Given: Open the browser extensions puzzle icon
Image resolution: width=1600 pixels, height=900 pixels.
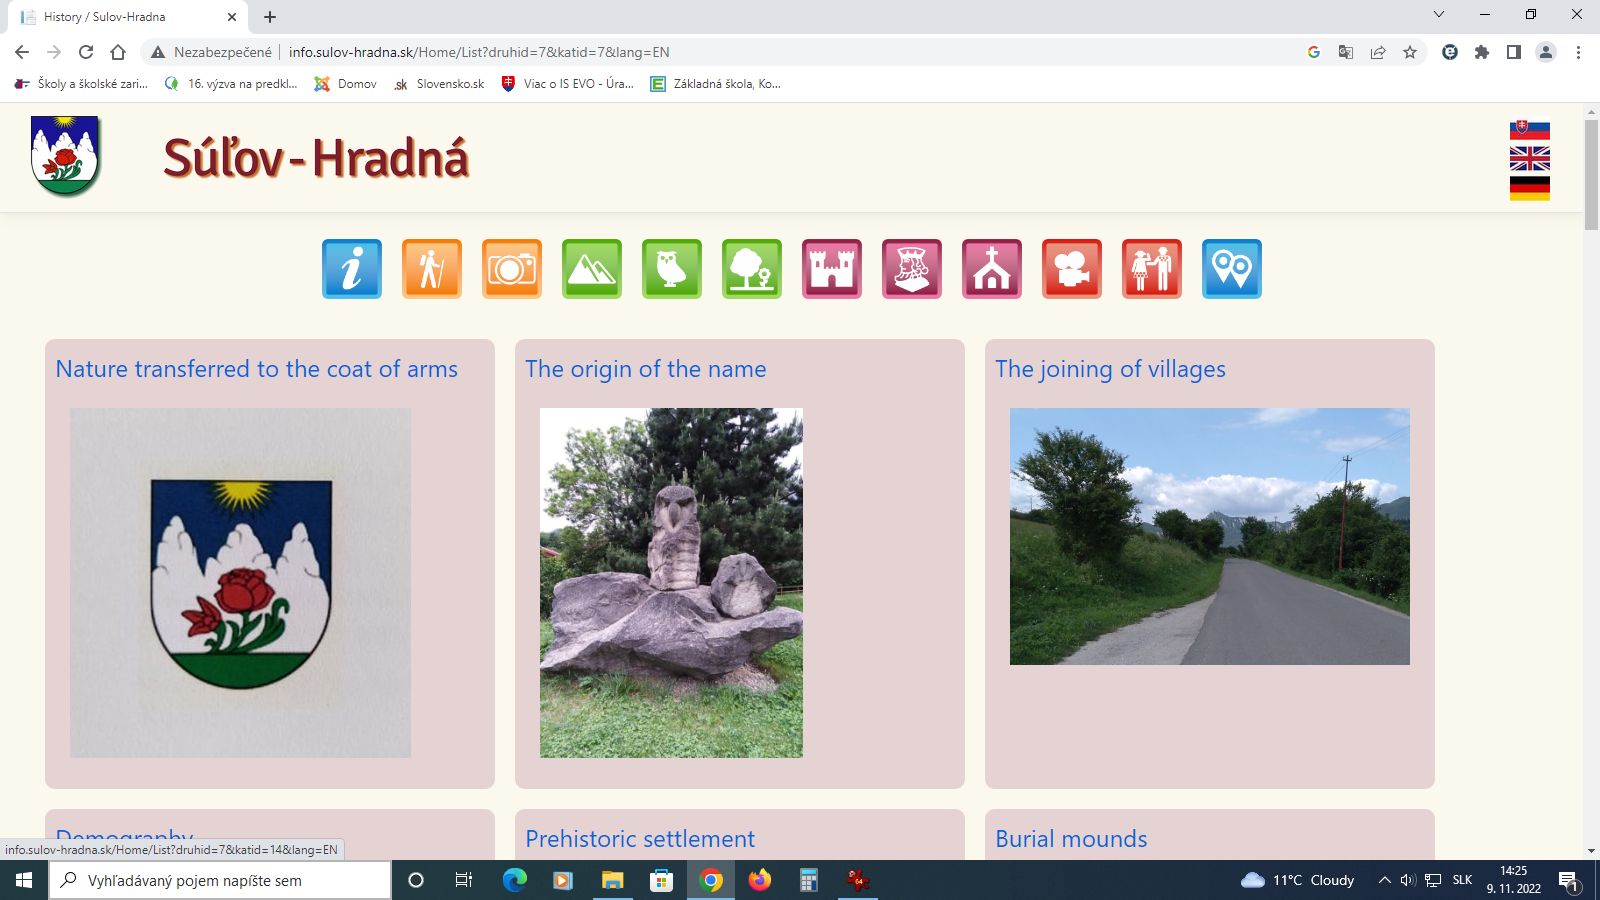Looking at the screenshot, I should tap(1482, 52).
